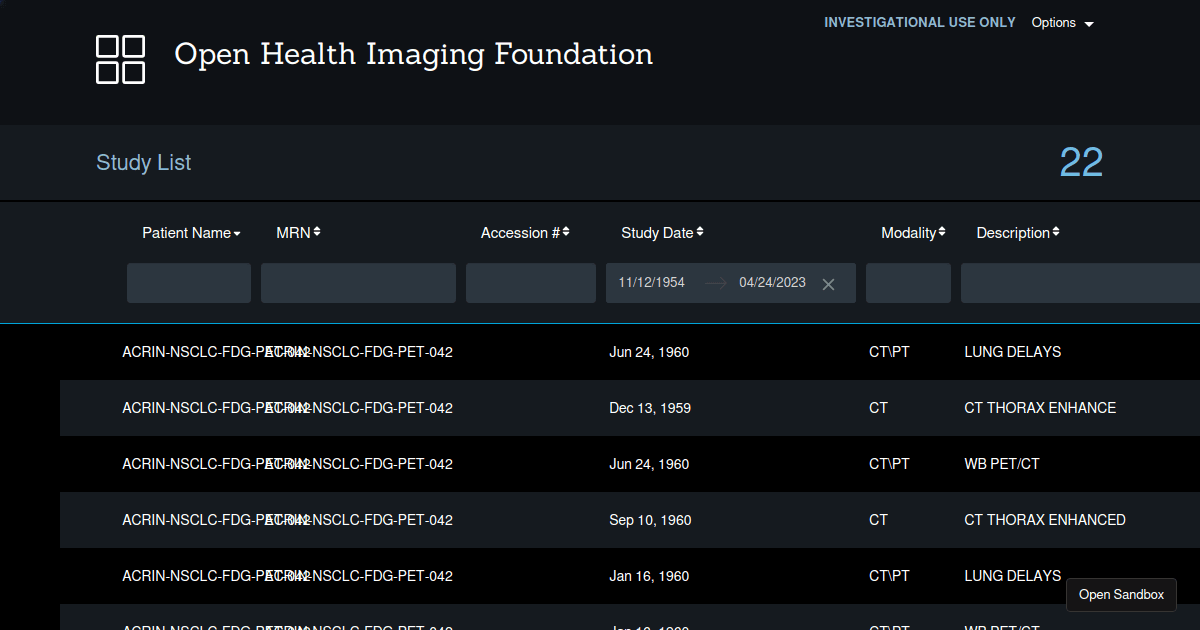This screenshot has height=630, width=1200.
Task: Sort the list by MRN
Action: (x=297, y=233)
